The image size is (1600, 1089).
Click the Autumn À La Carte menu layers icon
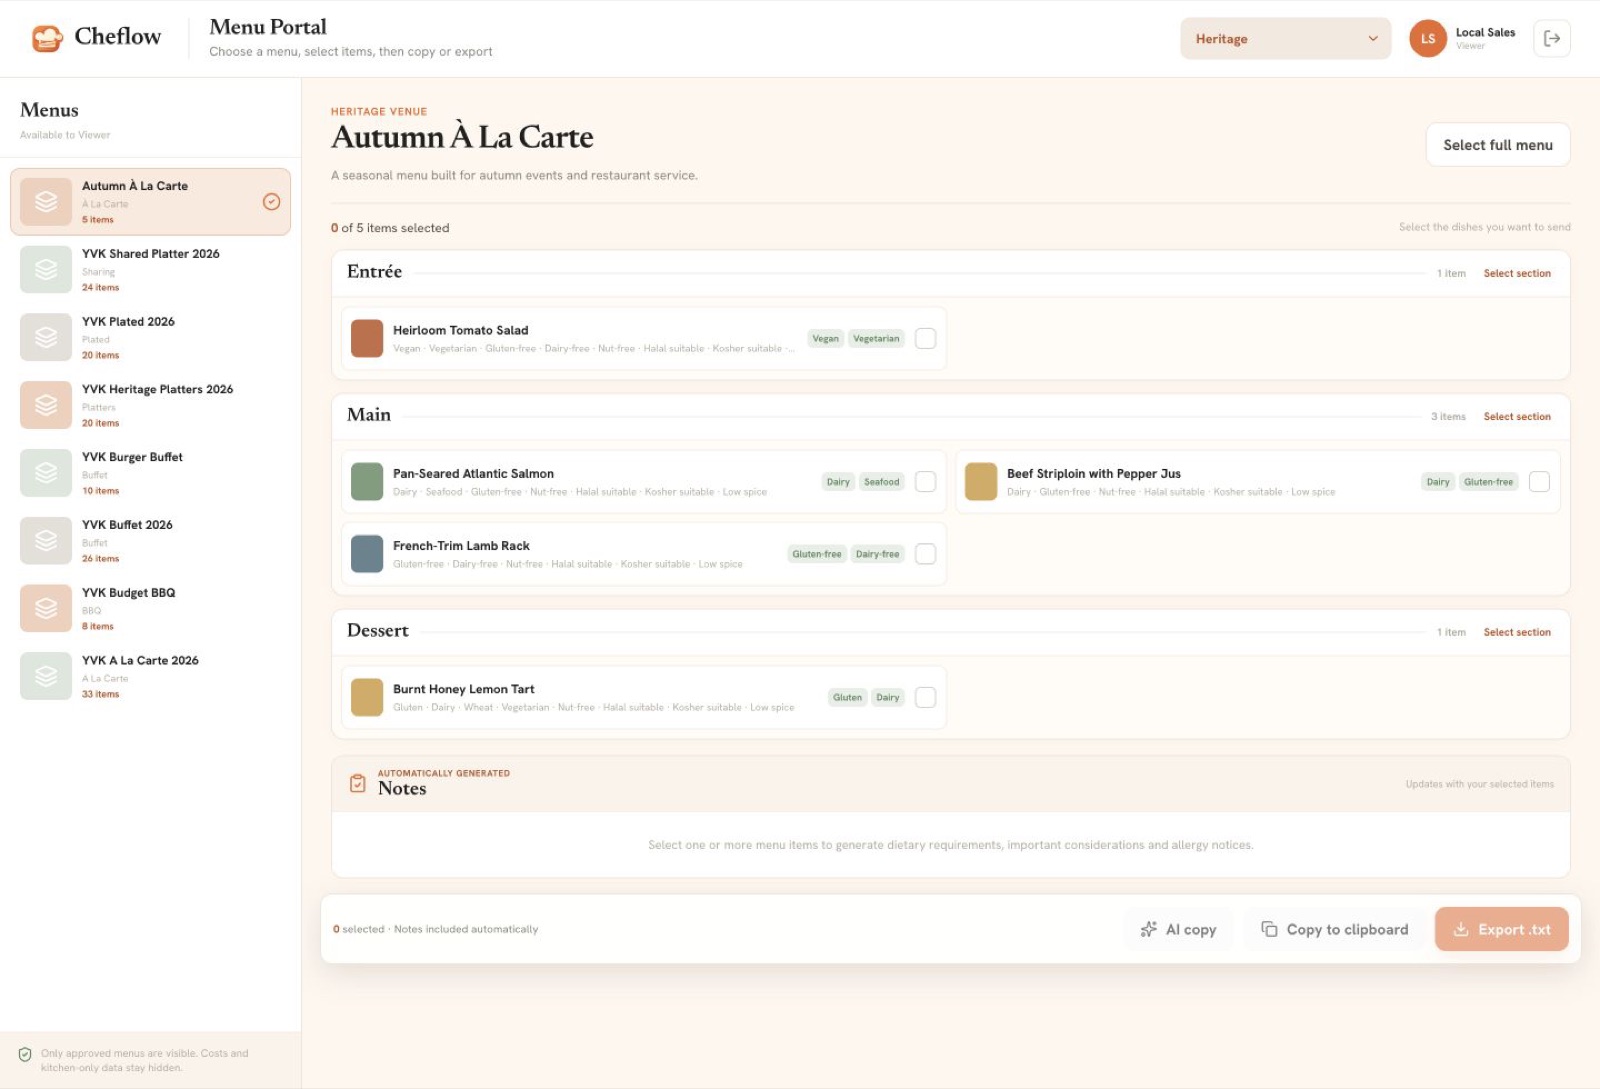click(46, 202)
